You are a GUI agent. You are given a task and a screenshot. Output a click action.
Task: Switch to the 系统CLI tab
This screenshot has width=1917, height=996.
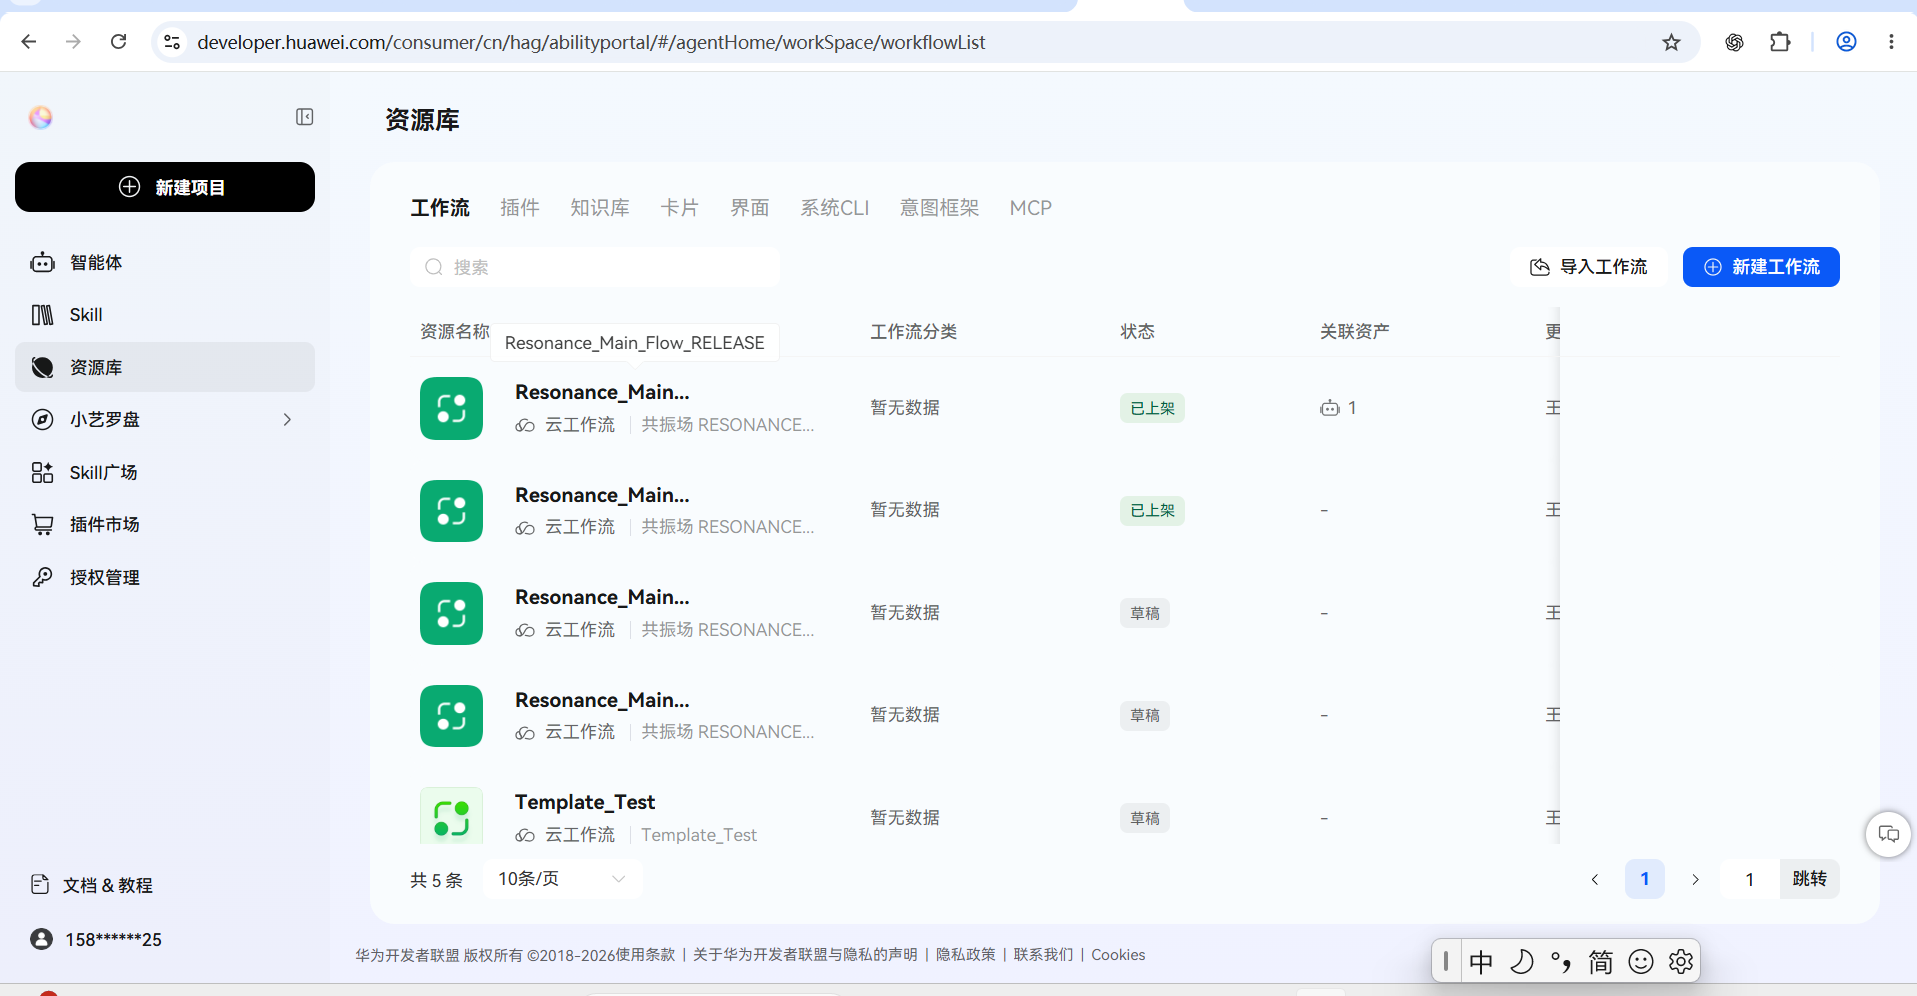(x=835, y=208)
